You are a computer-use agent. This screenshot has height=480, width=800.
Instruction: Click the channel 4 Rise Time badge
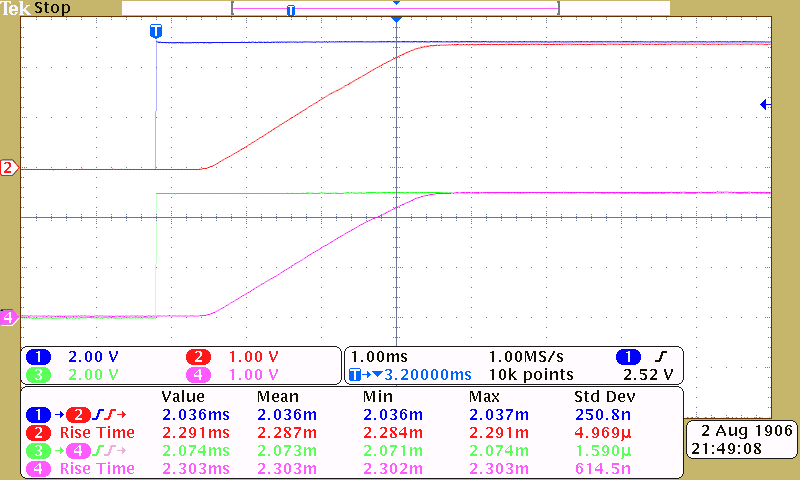tap(38, 469)
